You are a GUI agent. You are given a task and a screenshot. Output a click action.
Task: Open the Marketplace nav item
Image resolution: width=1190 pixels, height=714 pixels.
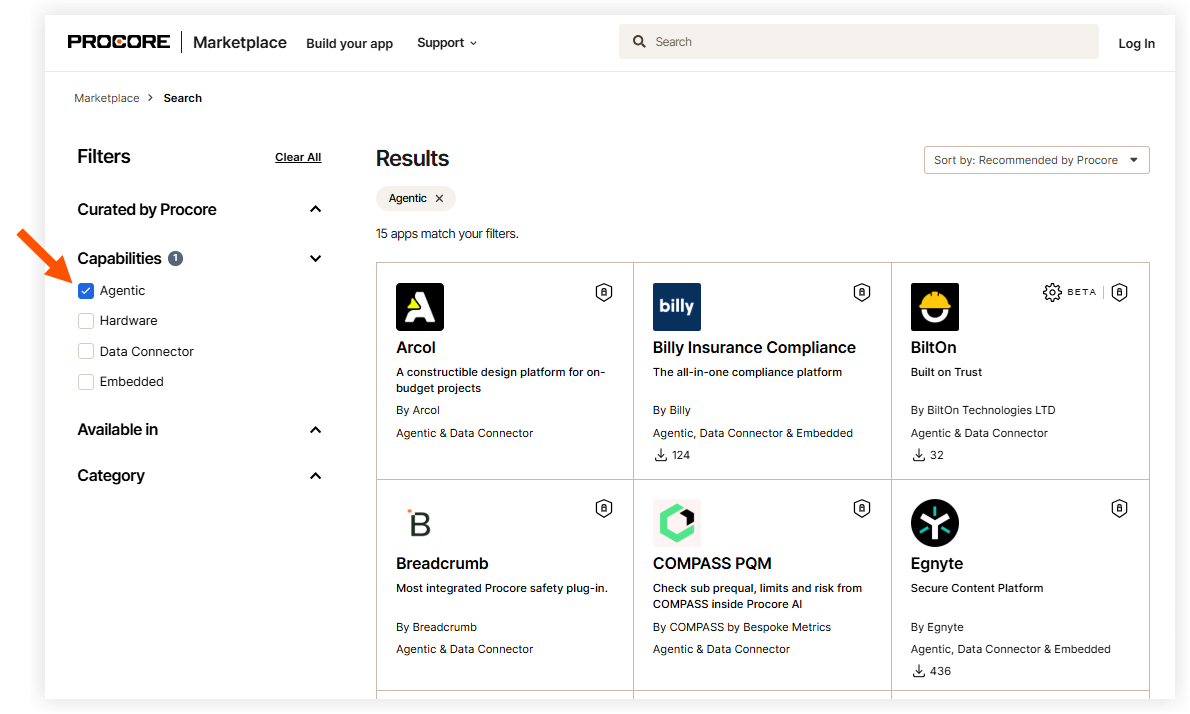[x=240, y=42]
